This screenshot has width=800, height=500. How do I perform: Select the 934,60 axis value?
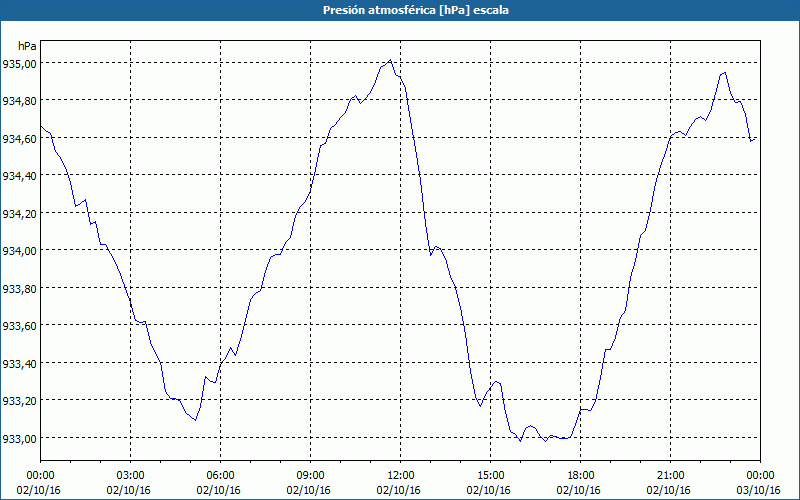coord(19,138)
